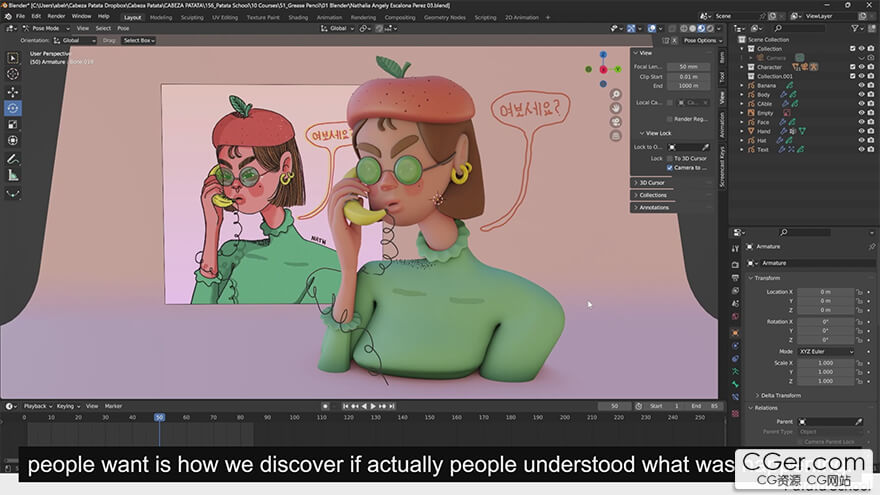Image resolution: width=880 pixels, height=495 pixels.
Task: Switch perspective/orthographic grid gizmo
Action: pos(616,135)
